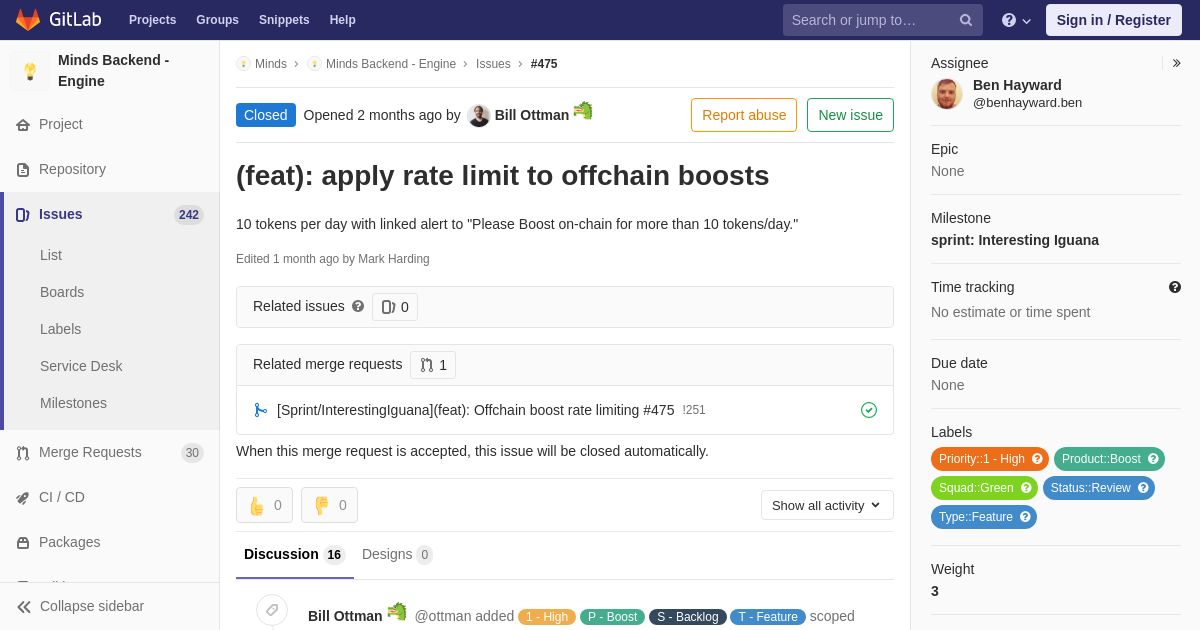Click the Minds Backend project lightbulb avatar
This screenshot has height=630, width=1200.
pyautogui.click(x=30, y=71)
